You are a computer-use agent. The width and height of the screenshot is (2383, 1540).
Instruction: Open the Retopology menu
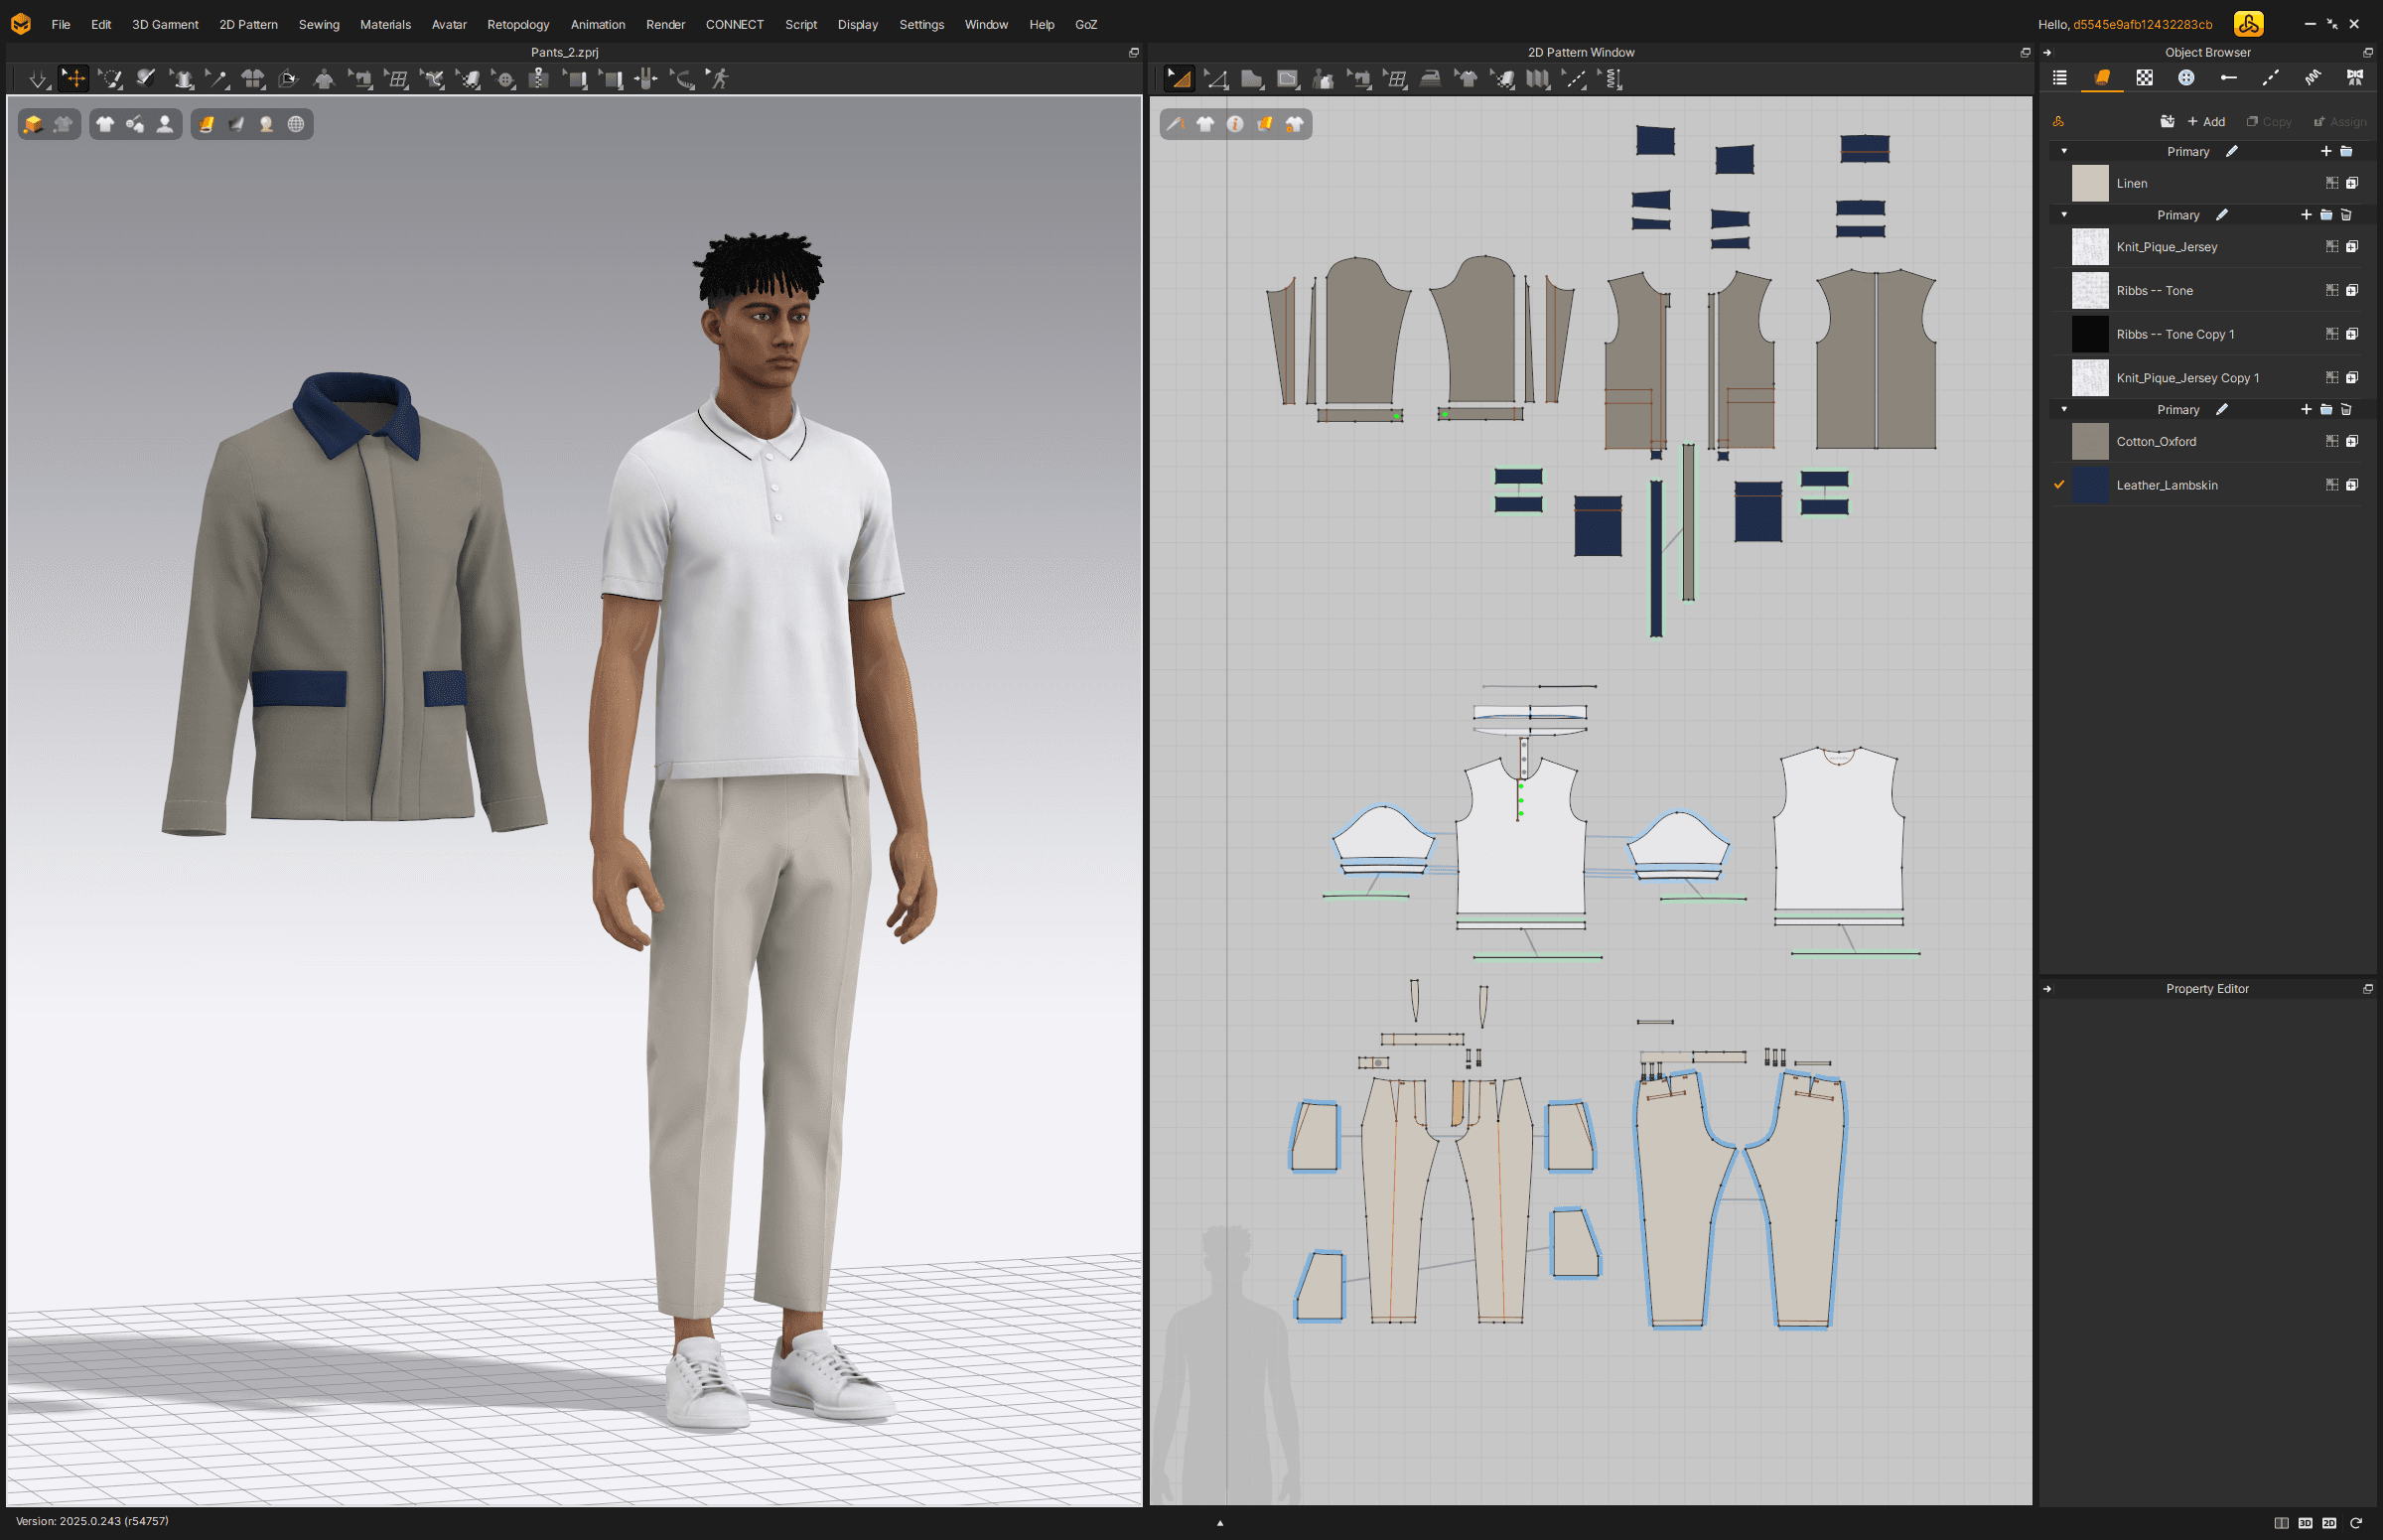[517, 24]
